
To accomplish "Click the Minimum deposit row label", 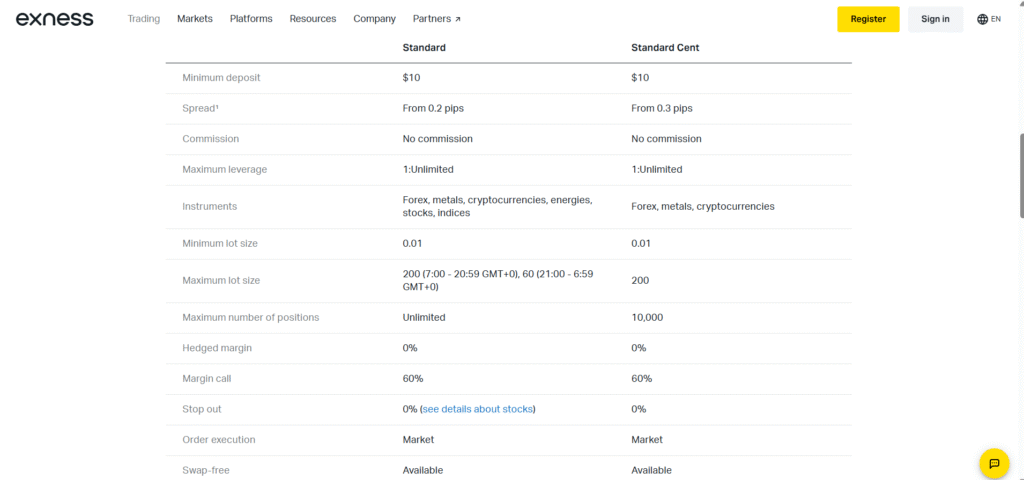I will click(x=221, y=78).
